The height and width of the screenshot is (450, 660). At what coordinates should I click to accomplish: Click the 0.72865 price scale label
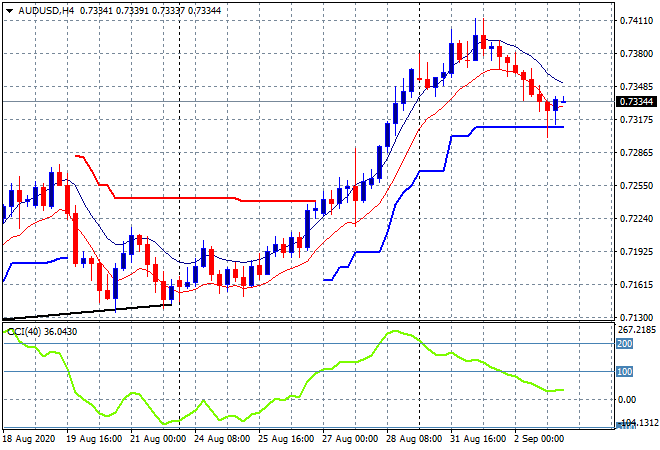636,152
